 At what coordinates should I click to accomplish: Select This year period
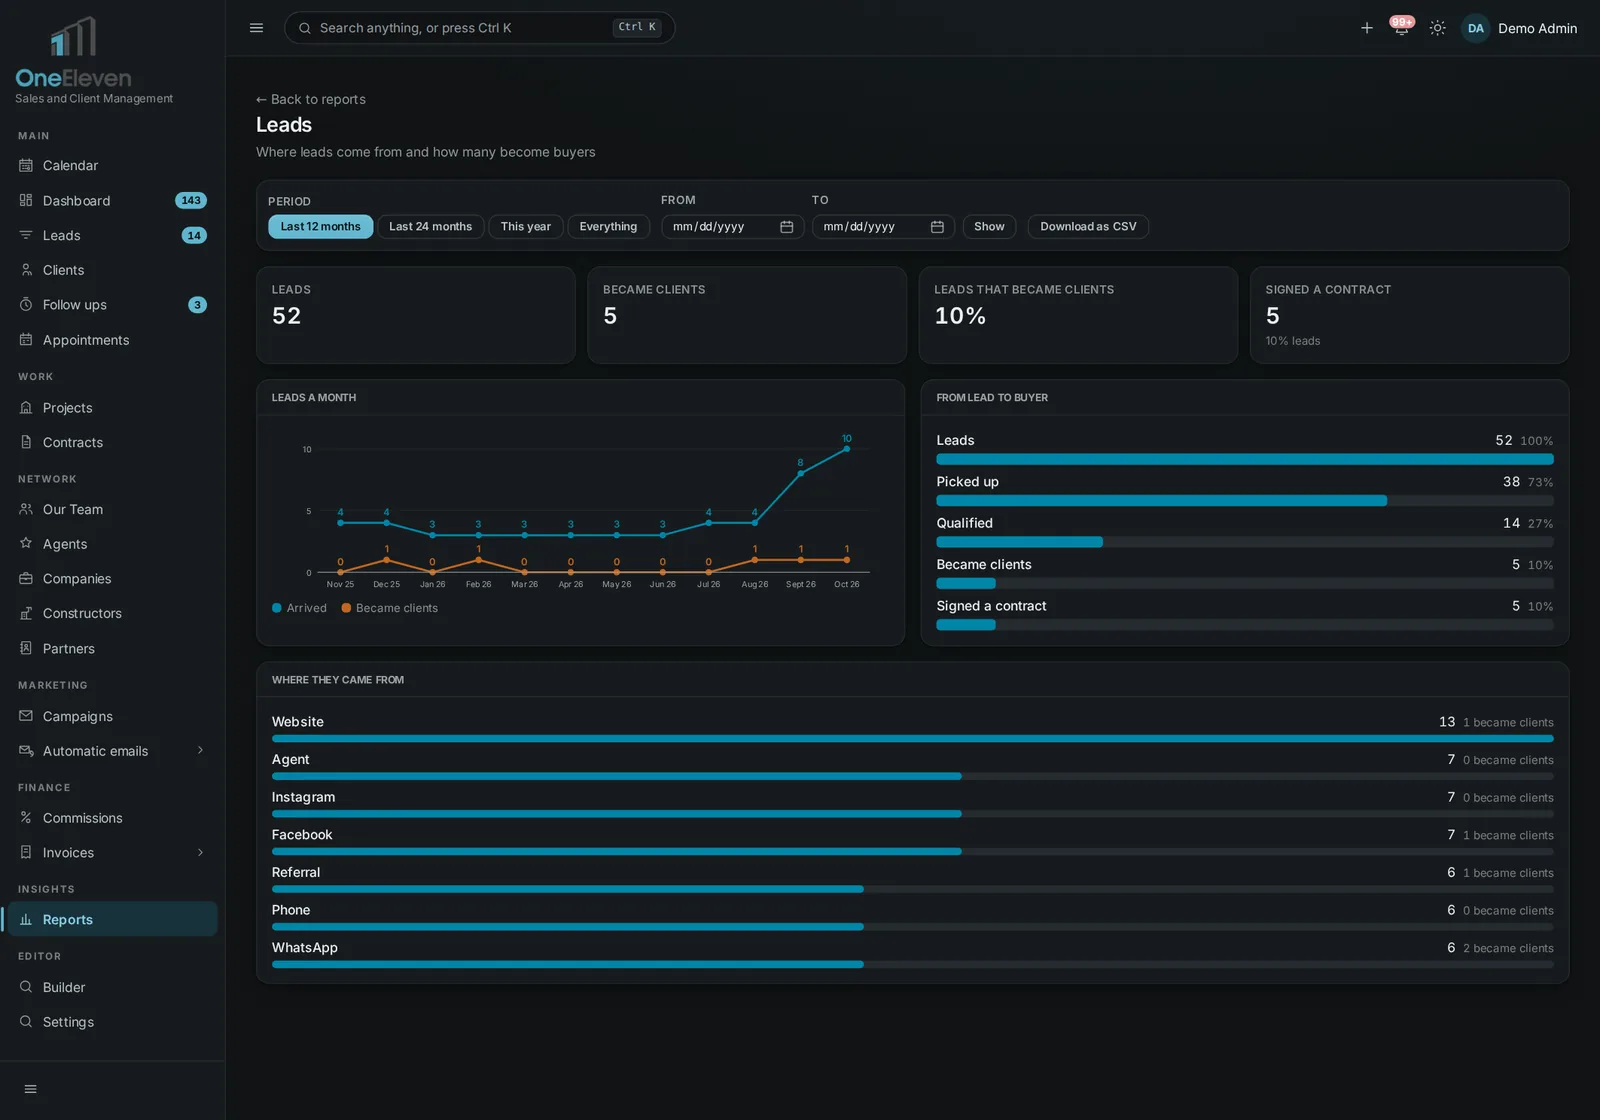(x=525, y=227)
